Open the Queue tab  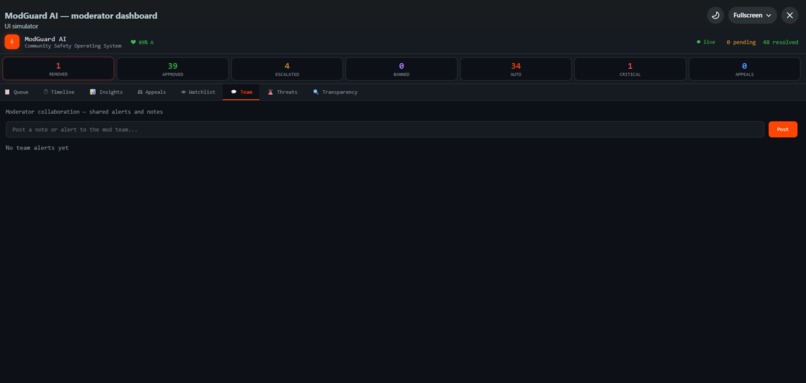pos(16,92)
